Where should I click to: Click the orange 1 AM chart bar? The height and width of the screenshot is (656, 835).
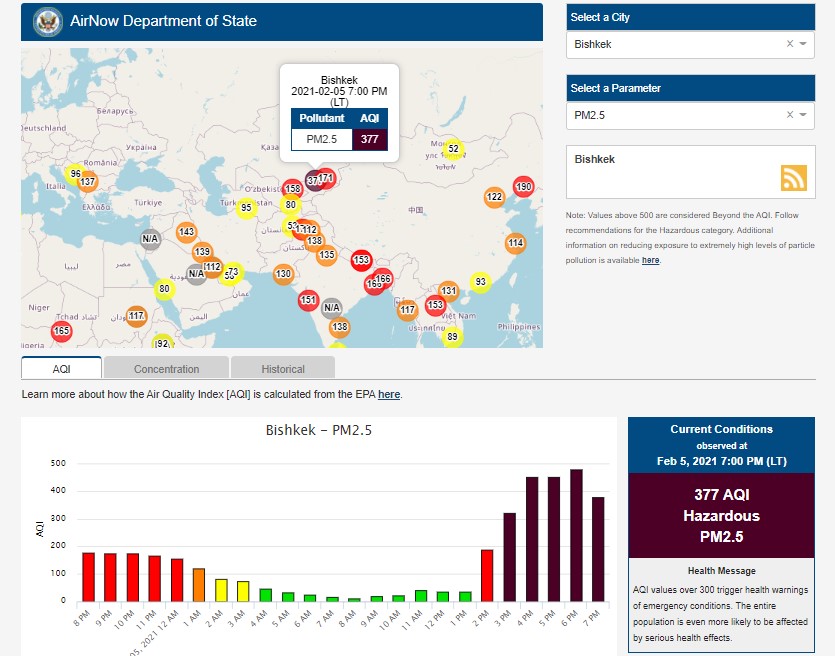[x=199, y=584]
